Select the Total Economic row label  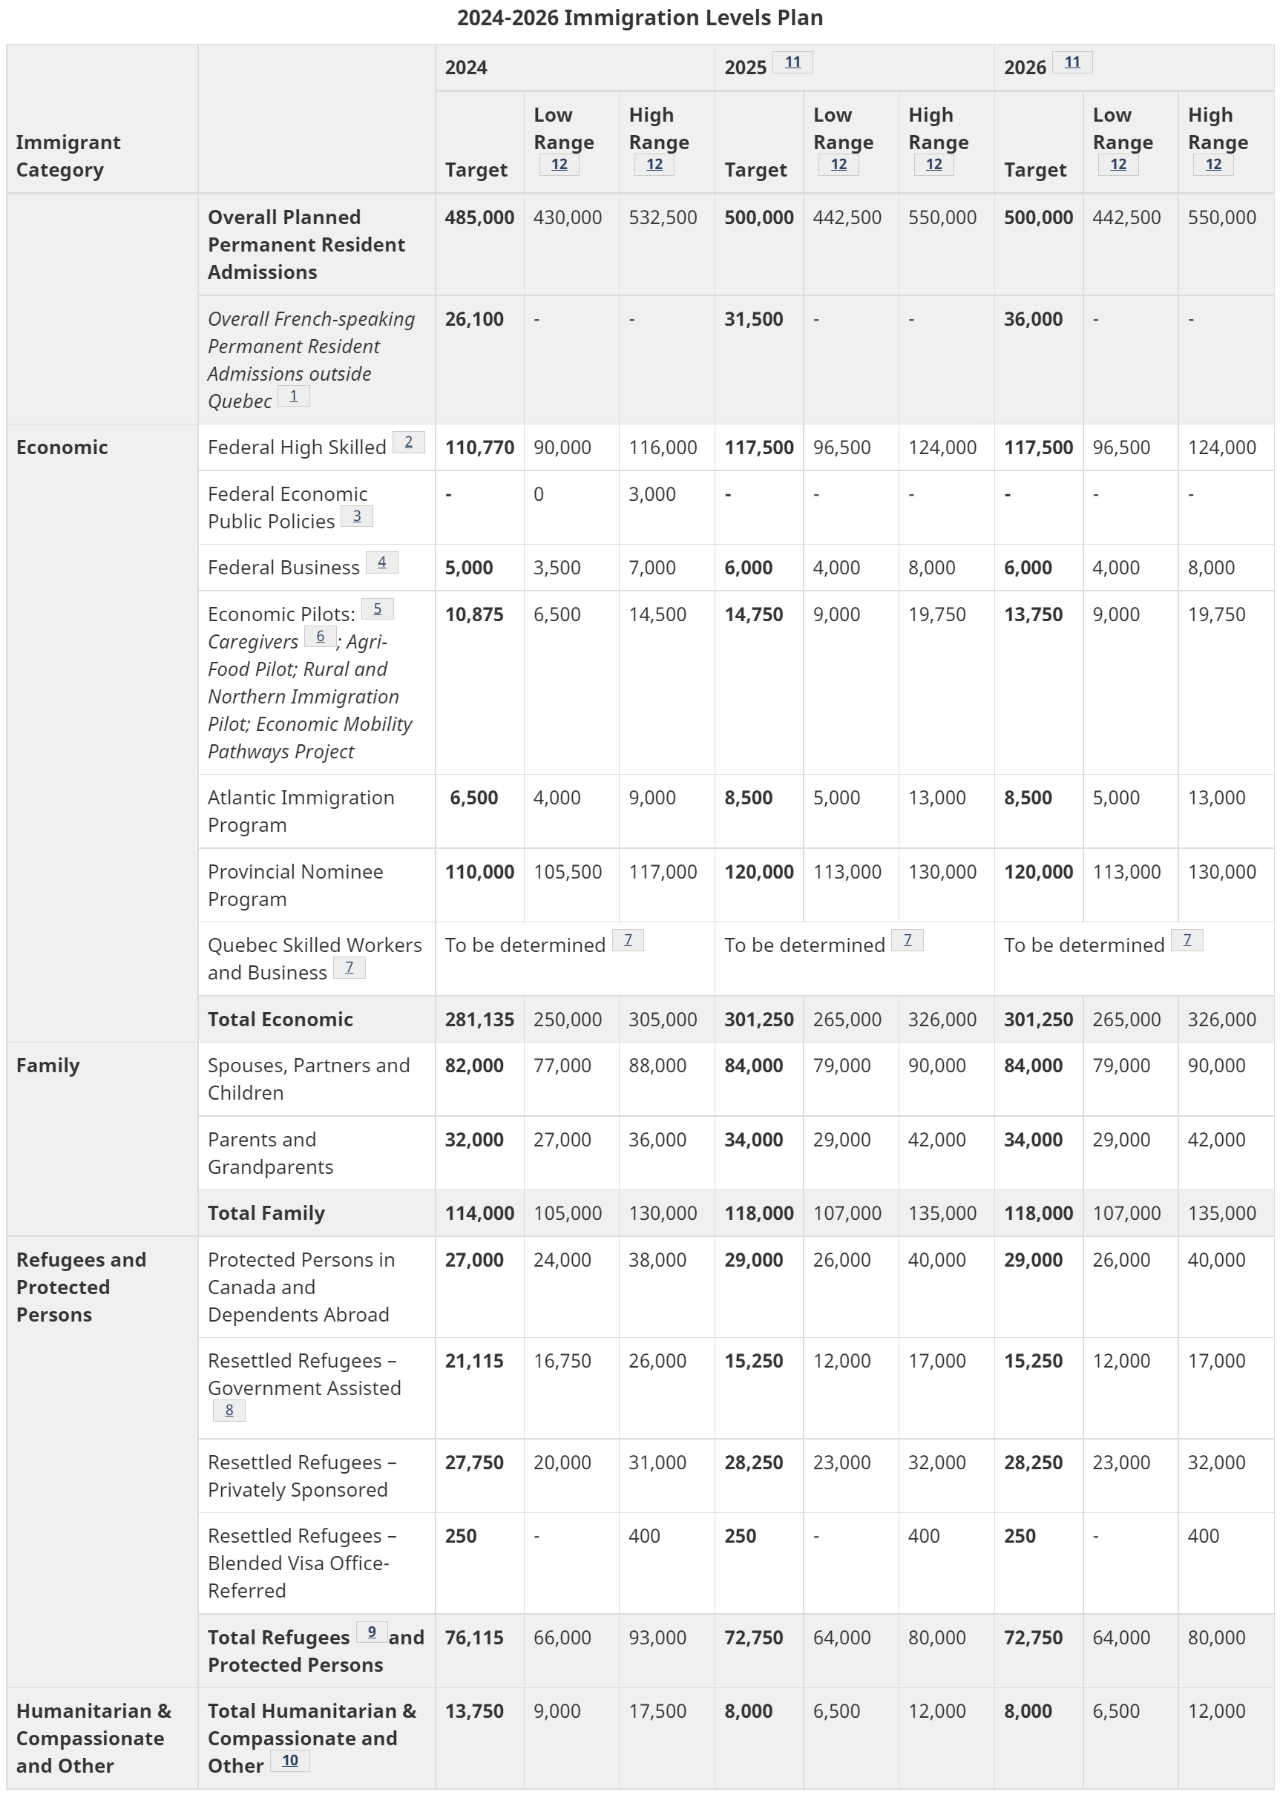280,1019
